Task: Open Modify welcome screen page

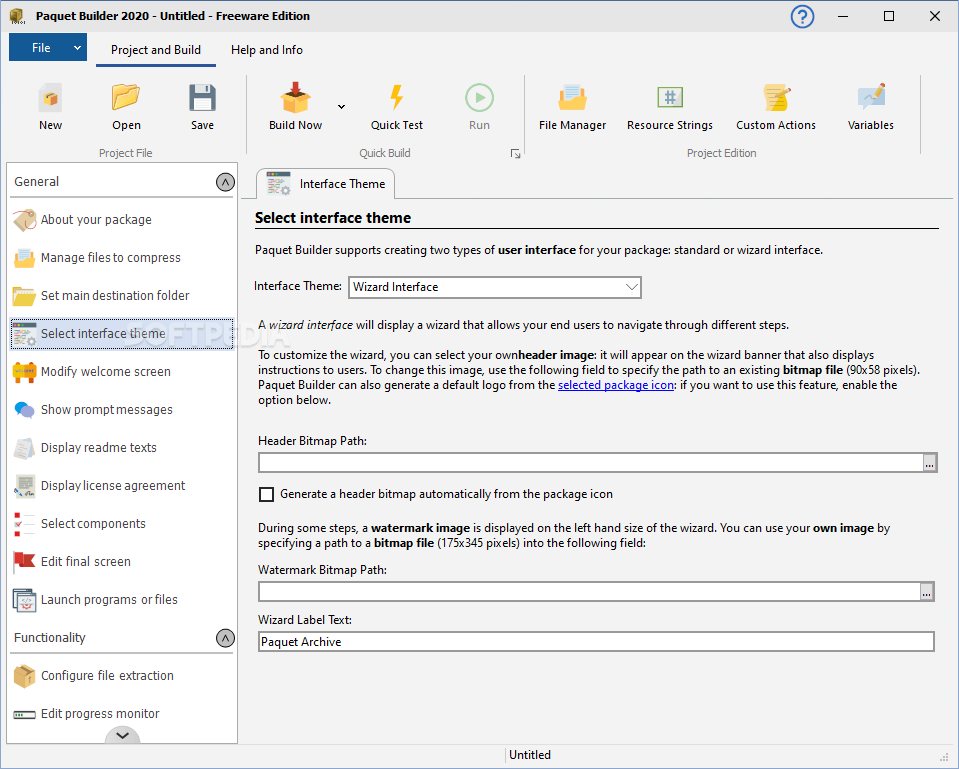Action: pyautogui.click(x=122, y=371)
